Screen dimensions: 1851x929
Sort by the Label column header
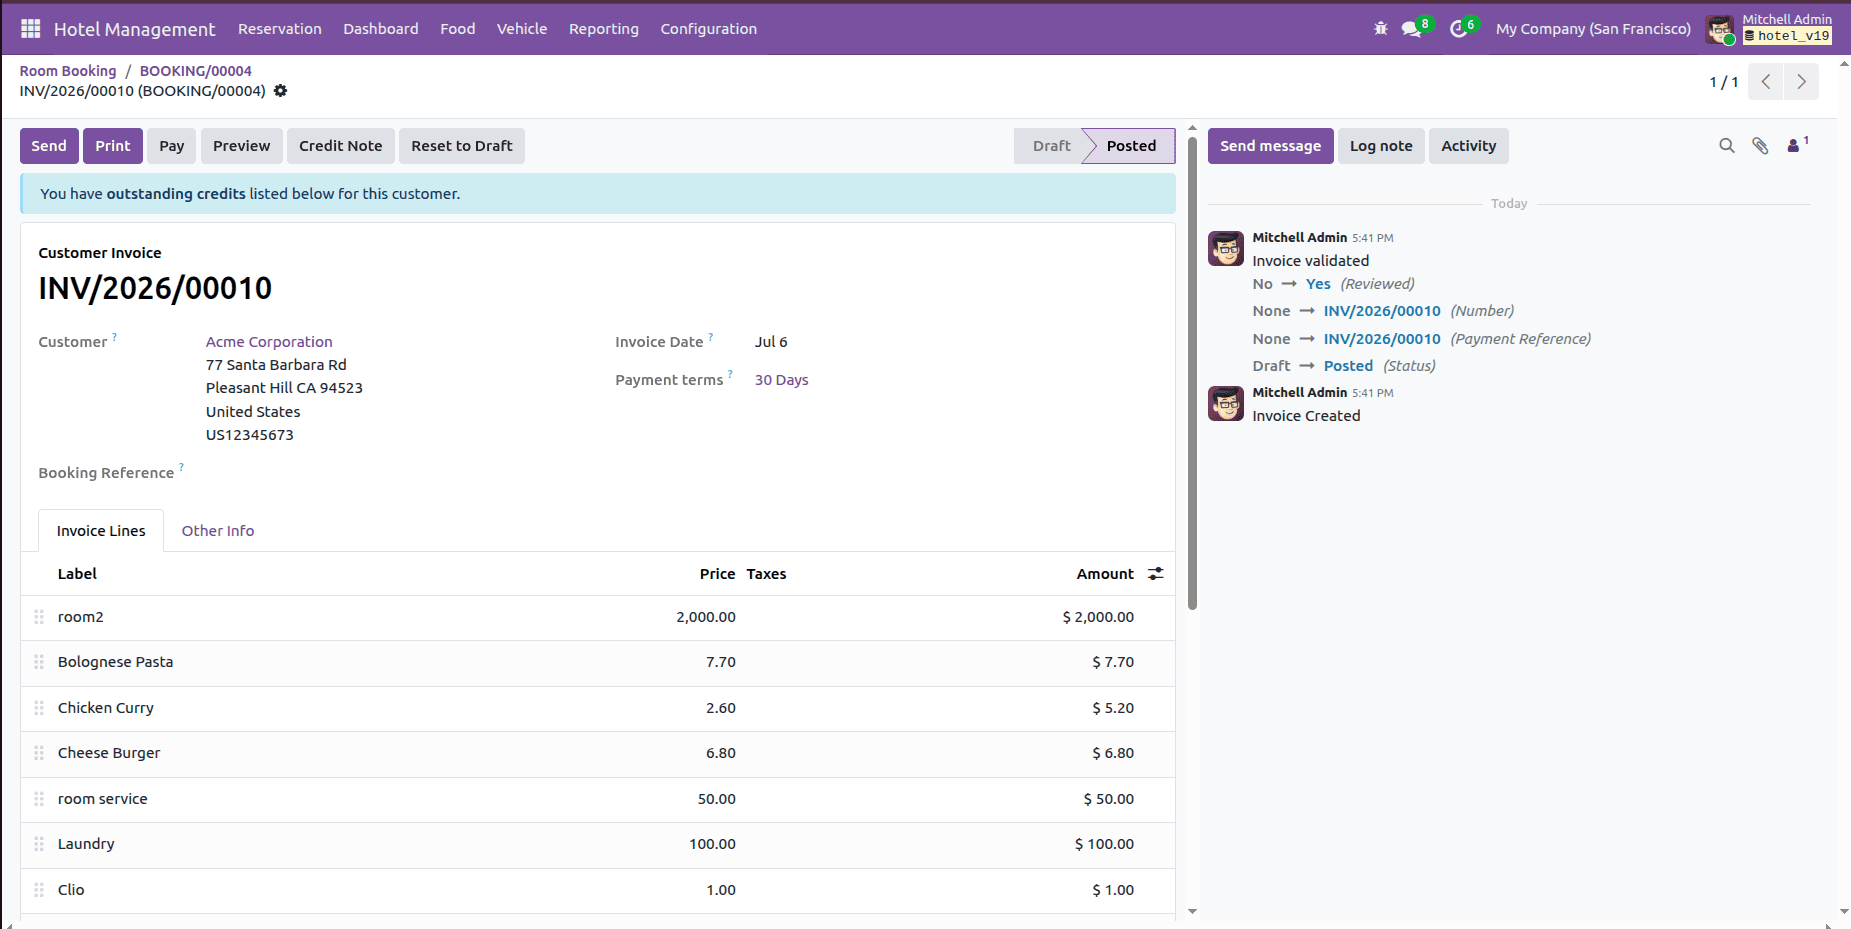pos(77,574)
